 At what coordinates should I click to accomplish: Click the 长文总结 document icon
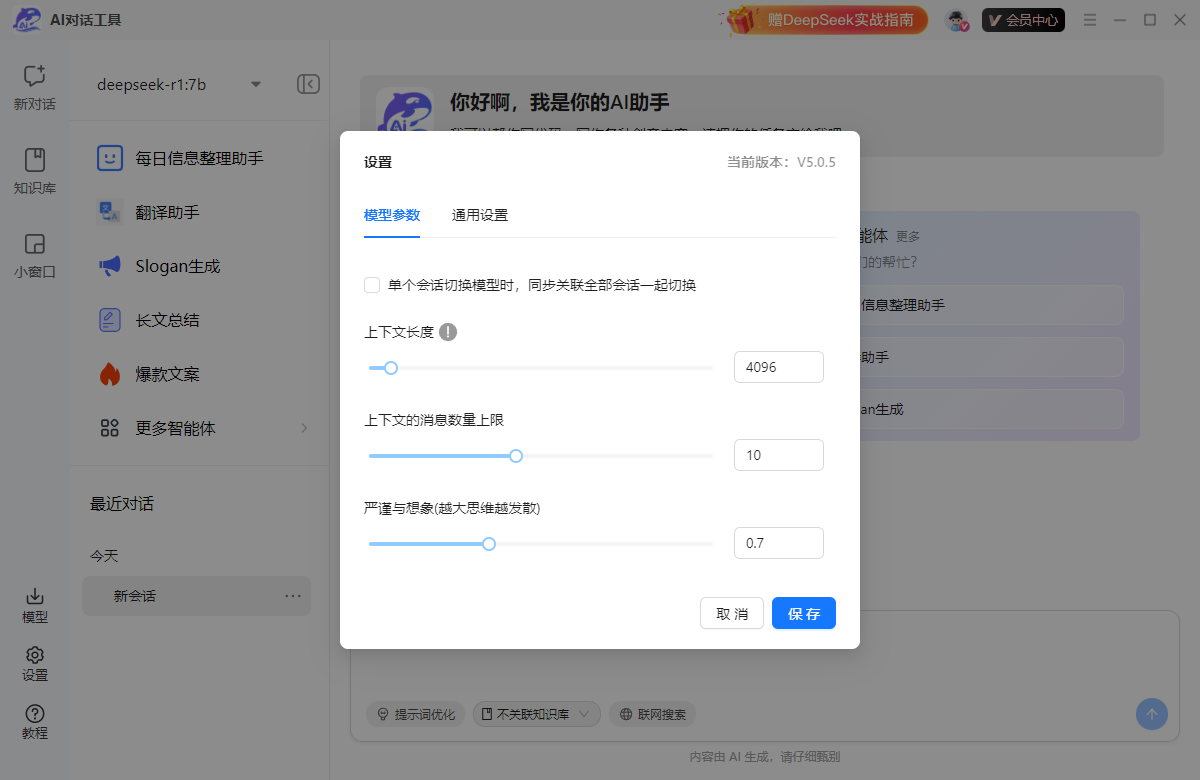click(110, 320)
